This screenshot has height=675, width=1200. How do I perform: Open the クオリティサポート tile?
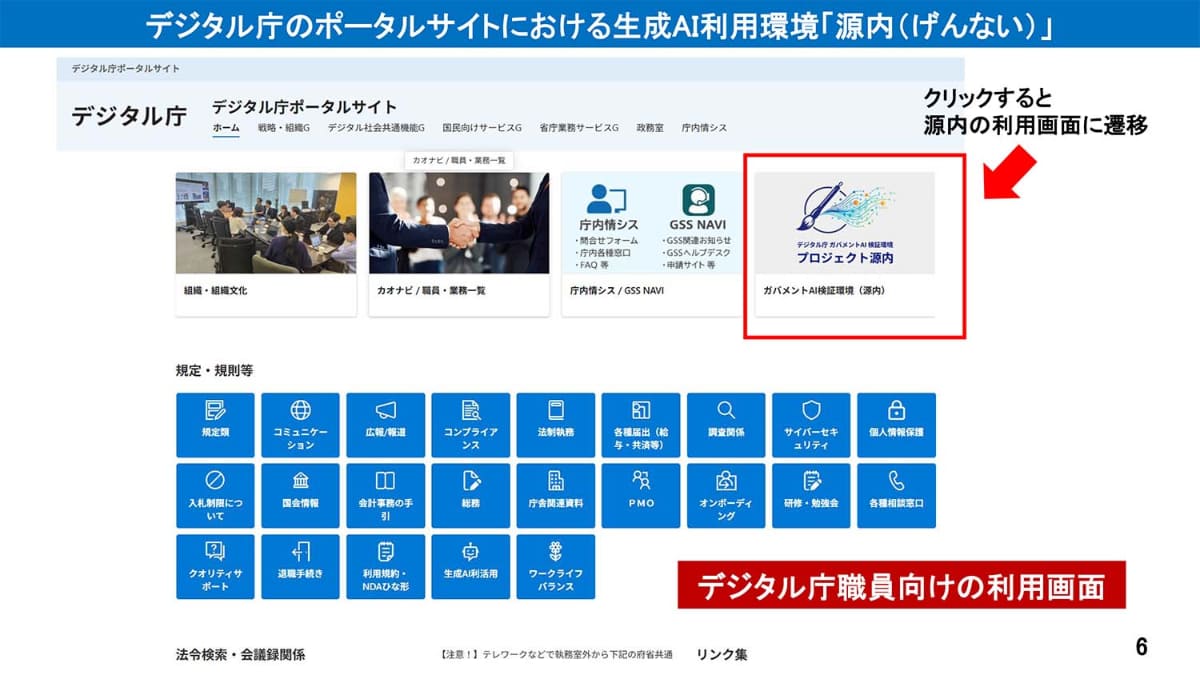(215, 567)
